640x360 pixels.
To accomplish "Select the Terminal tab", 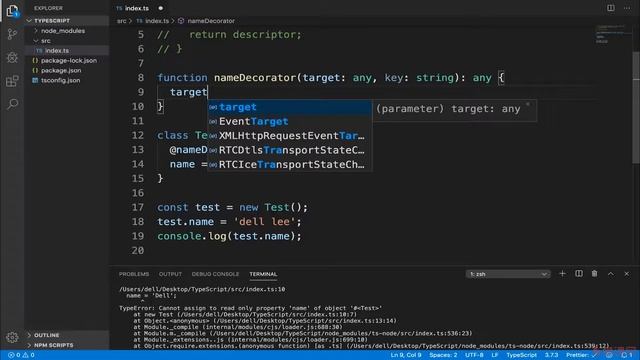I will click(263, 274).
